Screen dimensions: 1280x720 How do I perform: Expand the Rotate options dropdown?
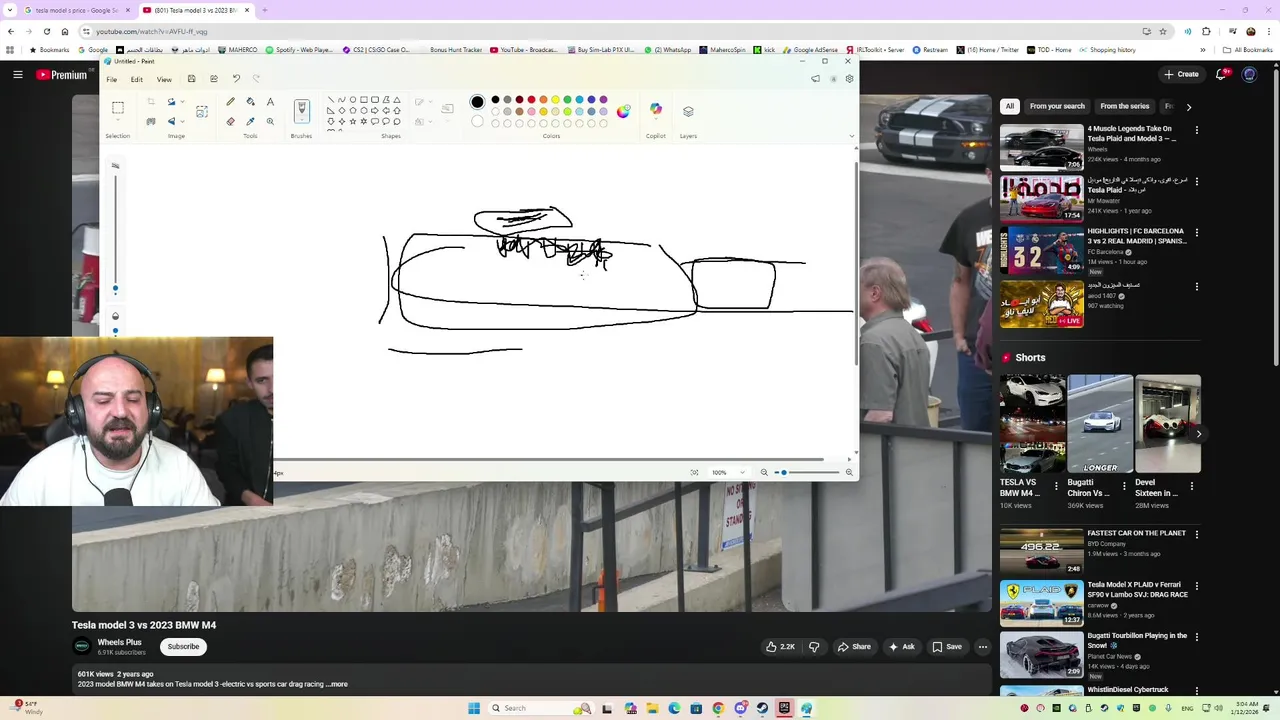click(182, 102)
